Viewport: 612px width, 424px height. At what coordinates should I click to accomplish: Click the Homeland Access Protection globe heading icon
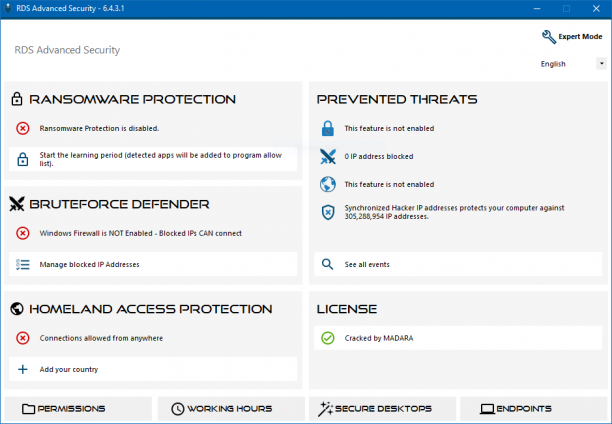coord(17,308)
